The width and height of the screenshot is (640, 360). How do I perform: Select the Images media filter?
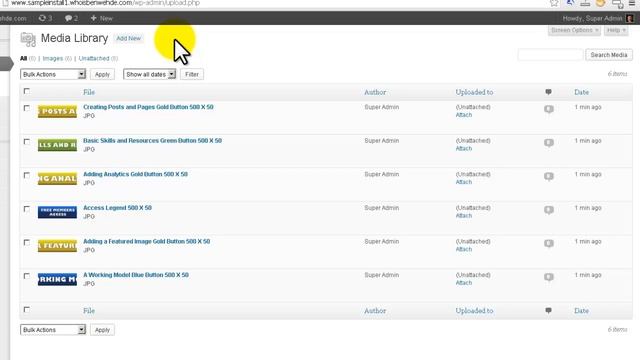53,58
